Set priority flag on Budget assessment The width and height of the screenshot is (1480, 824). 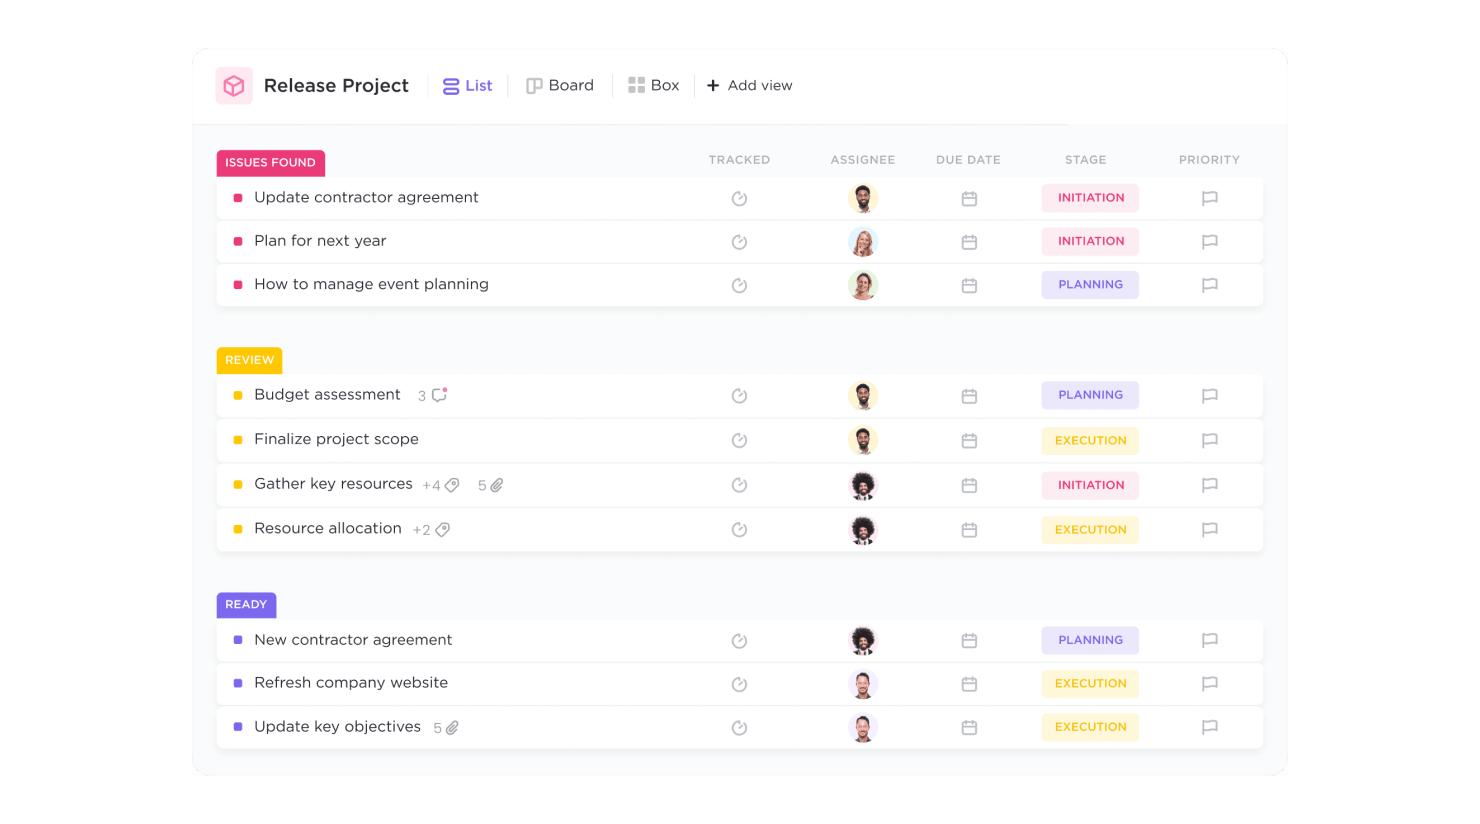(1209, 396)
